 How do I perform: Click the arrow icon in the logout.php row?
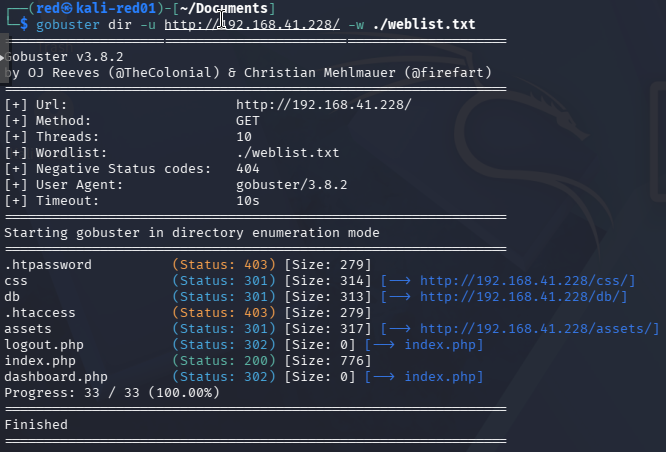pos(384,345)
